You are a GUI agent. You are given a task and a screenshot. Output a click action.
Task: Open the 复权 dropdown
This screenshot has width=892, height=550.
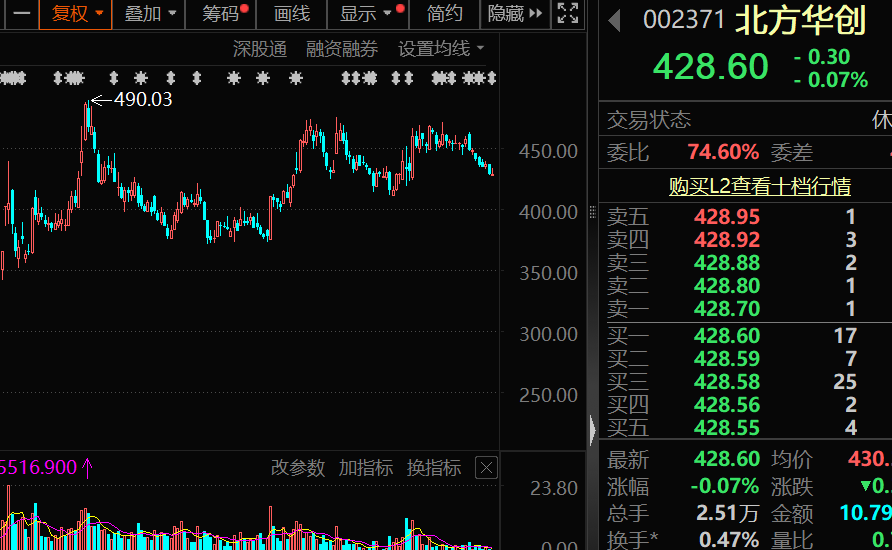[76, 13]
